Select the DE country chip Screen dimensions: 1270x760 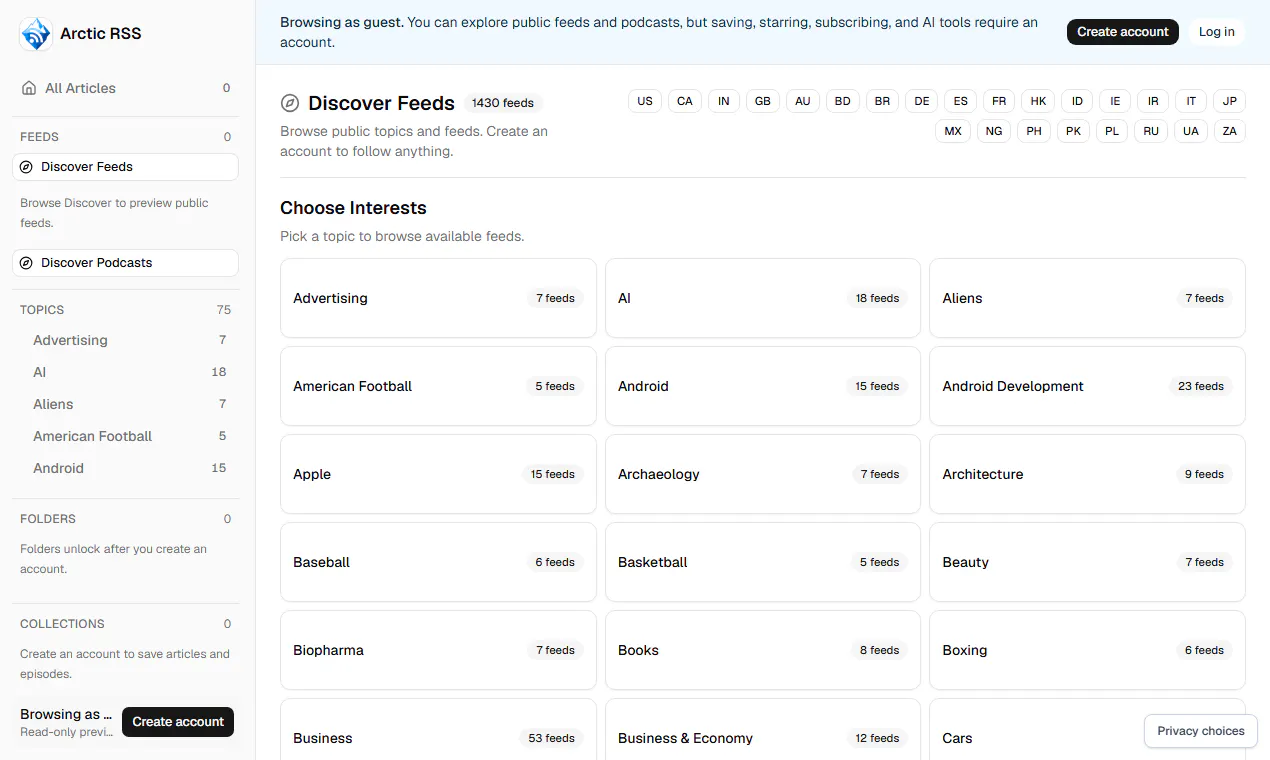[922, 101]
